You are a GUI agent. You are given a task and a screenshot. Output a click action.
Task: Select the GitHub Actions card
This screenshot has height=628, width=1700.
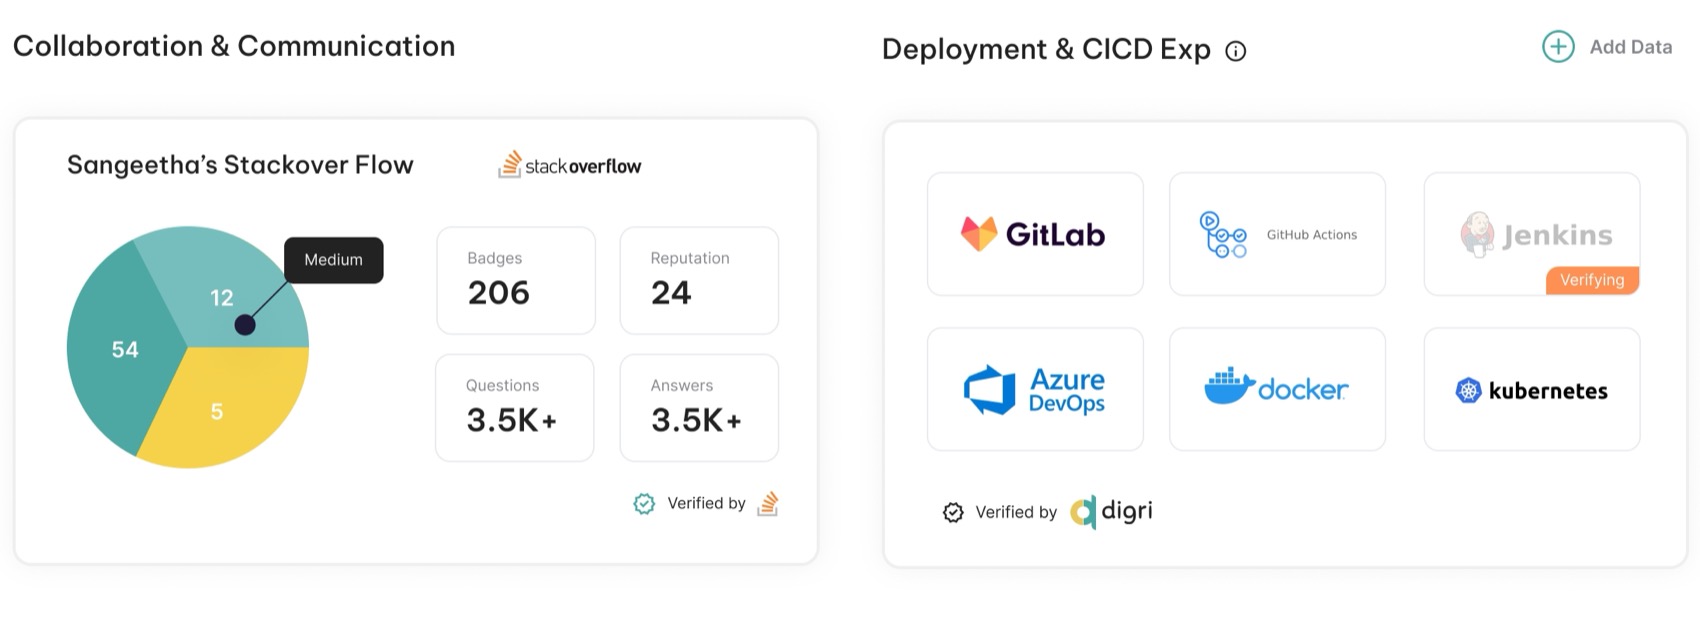pyautogui.click(x=1277, y=234)
